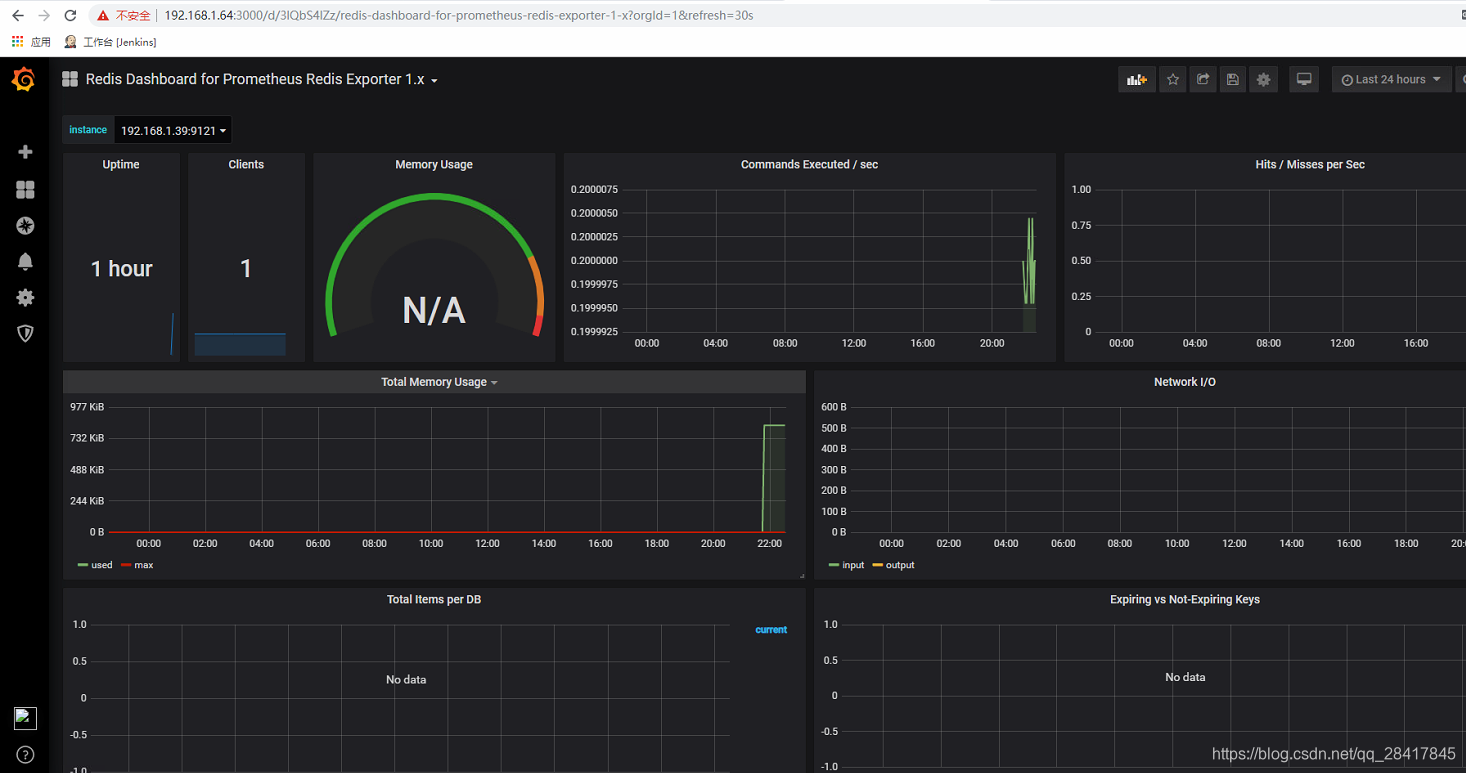
Task: Open the Alerting bell icon in sidebar
Action: [25, 262]
